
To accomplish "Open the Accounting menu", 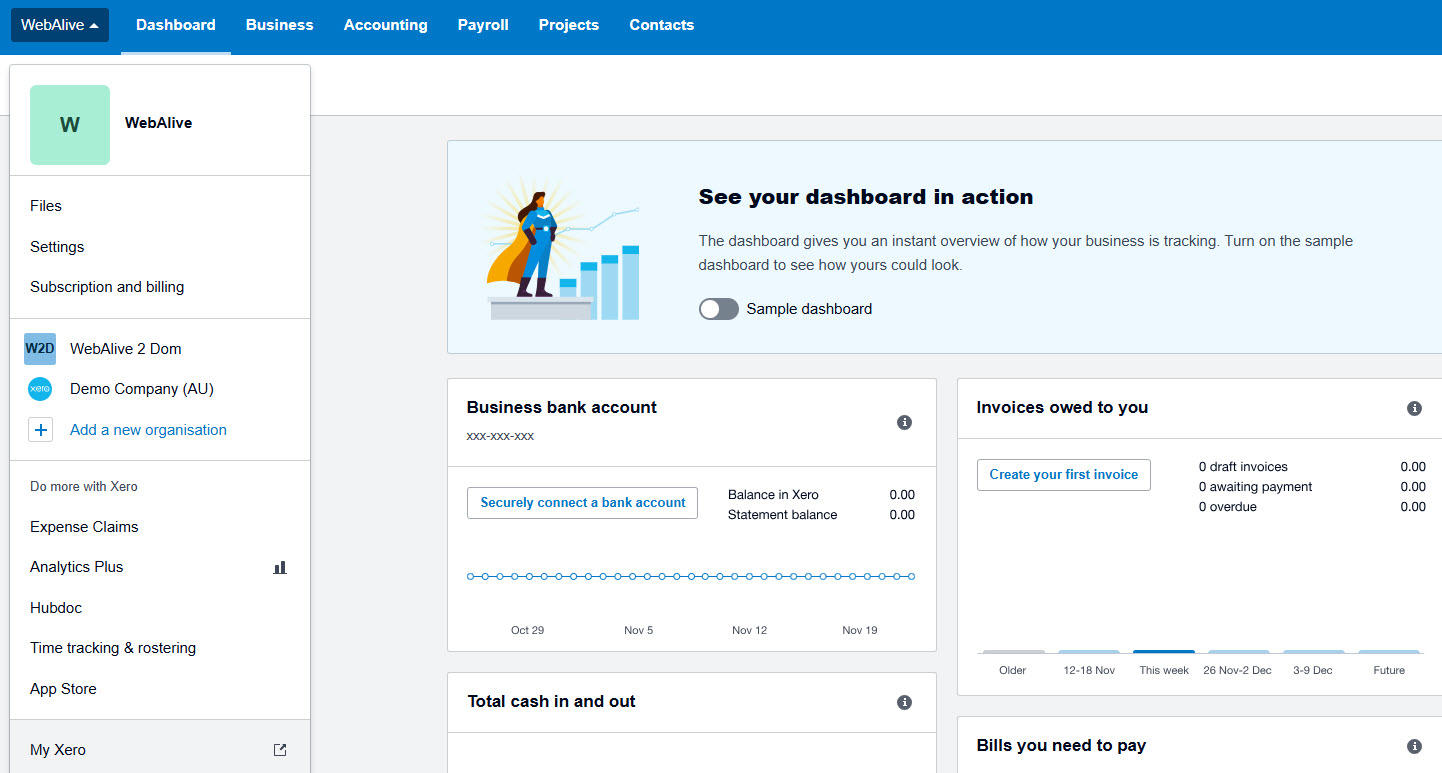I will 385,25.
